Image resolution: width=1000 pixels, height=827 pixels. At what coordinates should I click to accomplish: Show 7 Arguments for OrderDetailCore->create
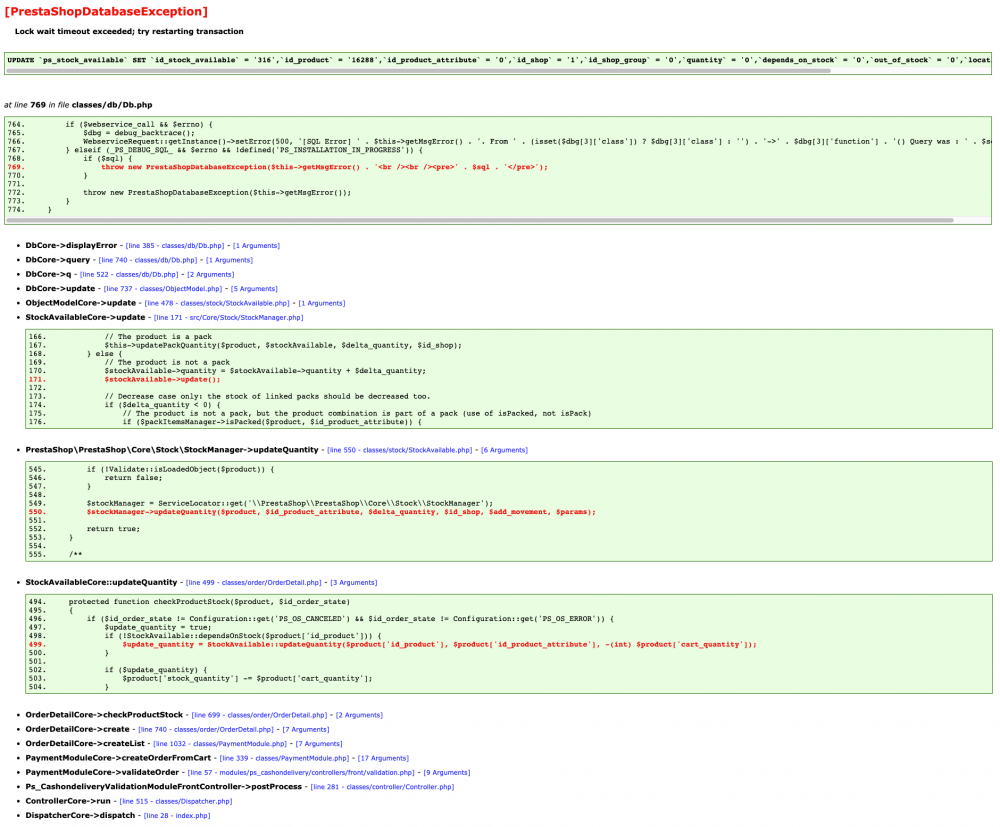click(x=305, y=728)
